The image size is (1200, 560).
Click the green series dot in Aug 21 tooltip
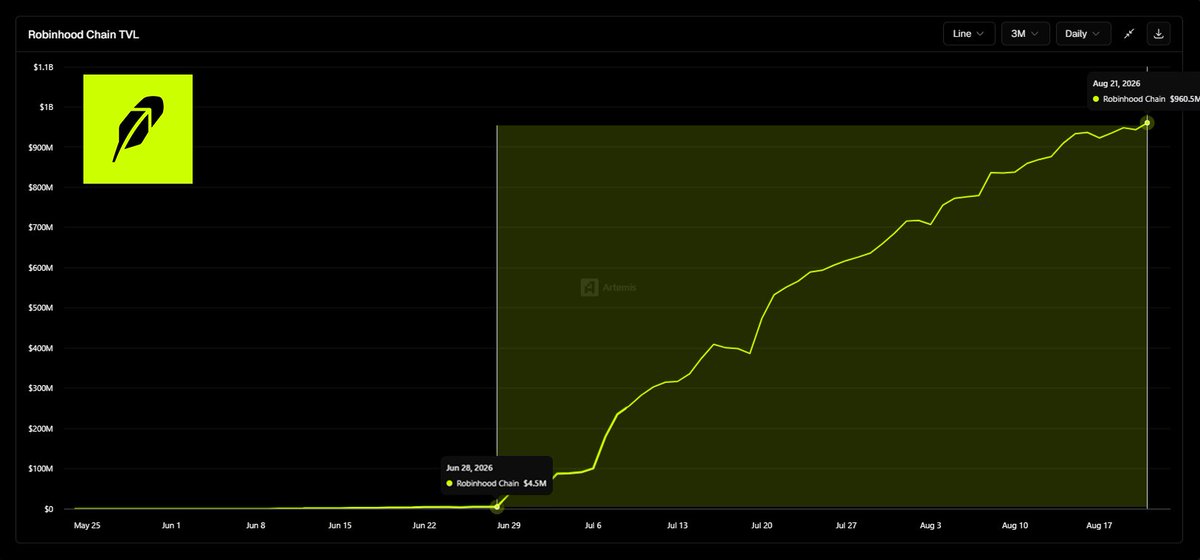(x=1097, y=100)
